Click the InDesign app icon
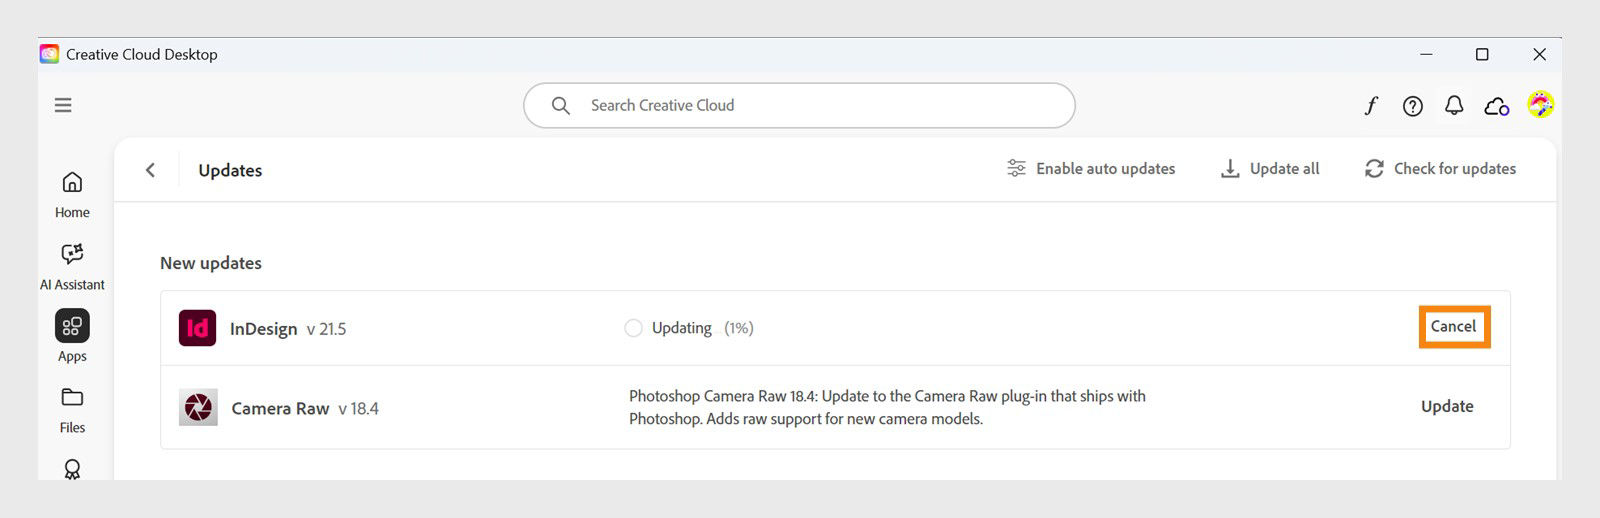The image size is (1600, 518). click(x=197, y=328)
